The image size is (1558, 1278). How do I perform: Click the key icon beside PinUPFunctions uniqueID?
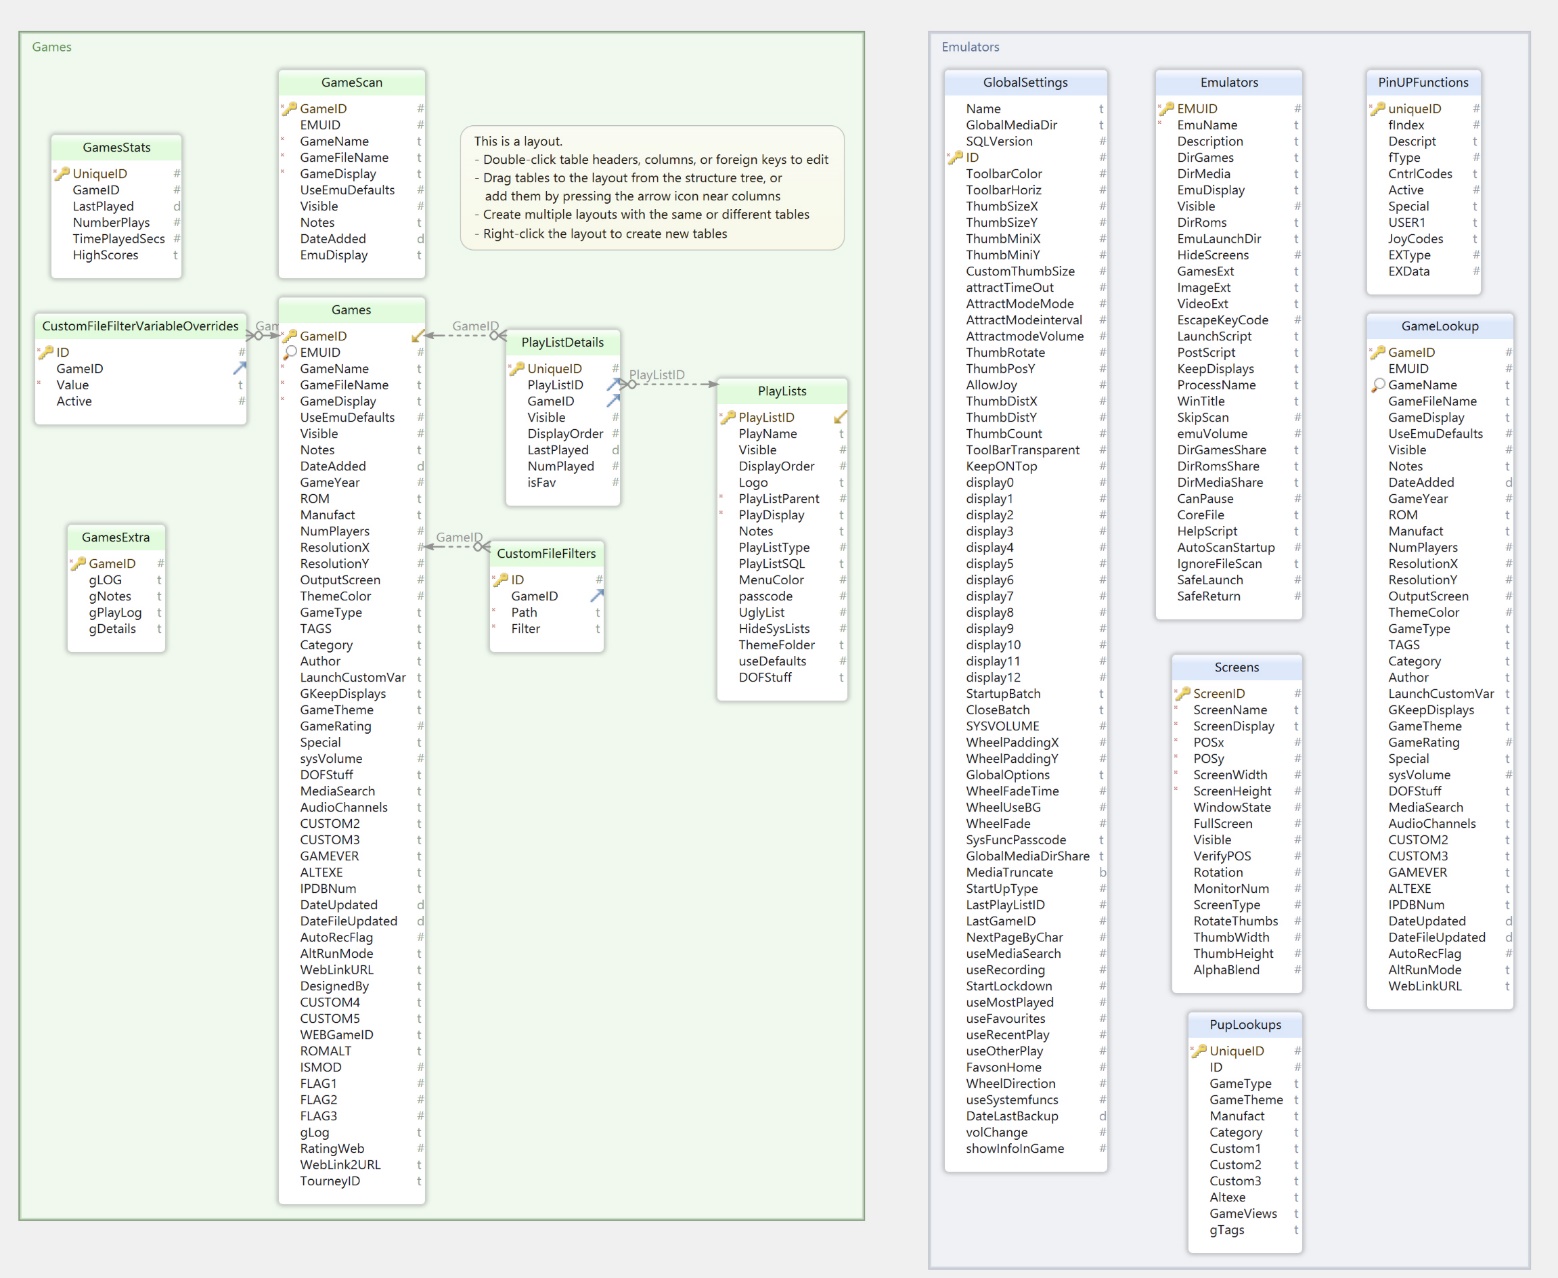pos(1377,109)
